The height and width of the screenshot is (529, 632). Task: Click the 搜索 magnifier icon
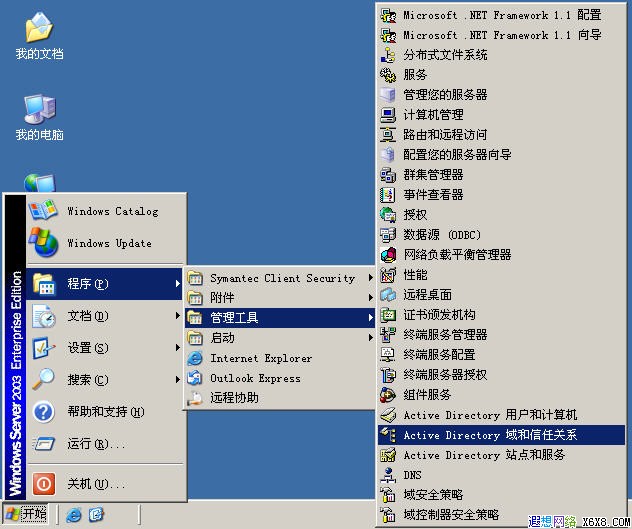(x=44, y=379)
